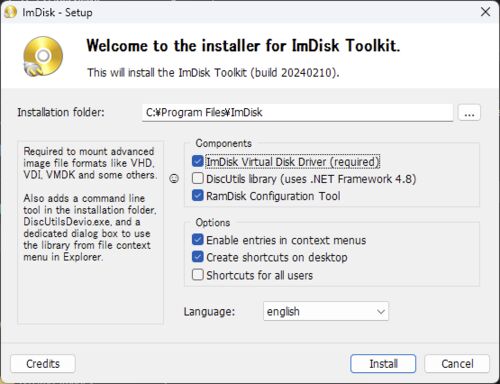This screenshot has height=384, width=500.
Task: Enable DiscUtils library component
Action: (x=198, y=178)
